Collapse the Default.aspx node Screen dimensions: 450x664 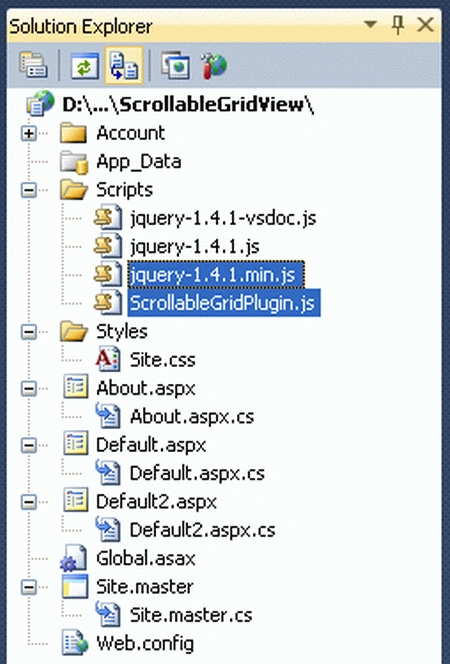click(x=29, y=445)
